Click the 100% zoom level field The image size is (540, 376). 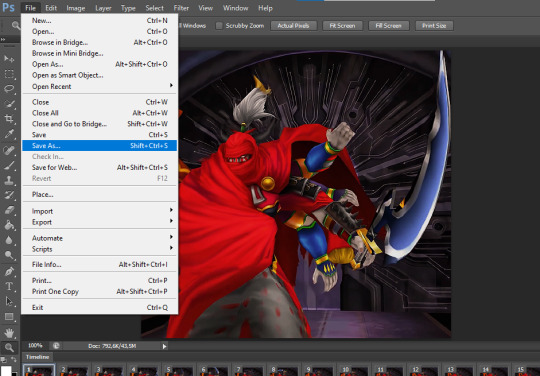35,346
